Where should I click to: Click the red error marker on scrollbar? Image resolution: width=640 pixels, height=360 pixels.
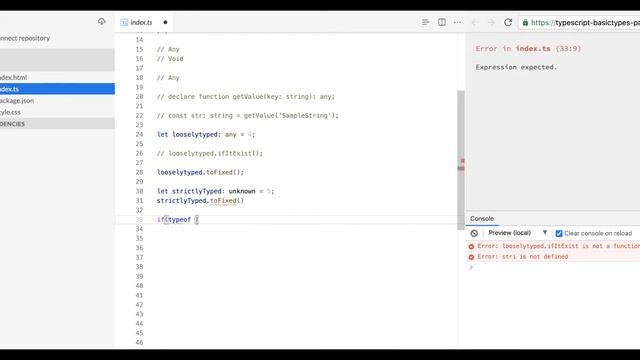point(462,161)
